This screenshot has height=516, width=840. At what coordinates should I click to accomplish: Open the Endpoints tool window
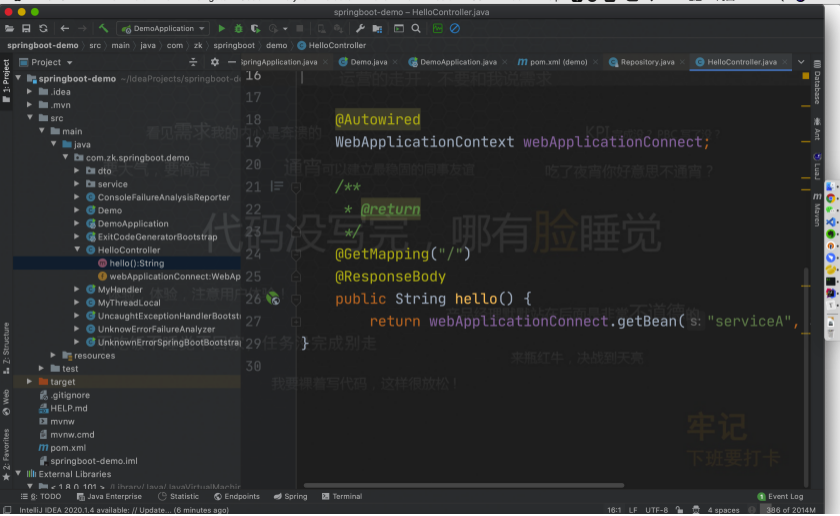[237, 497]
